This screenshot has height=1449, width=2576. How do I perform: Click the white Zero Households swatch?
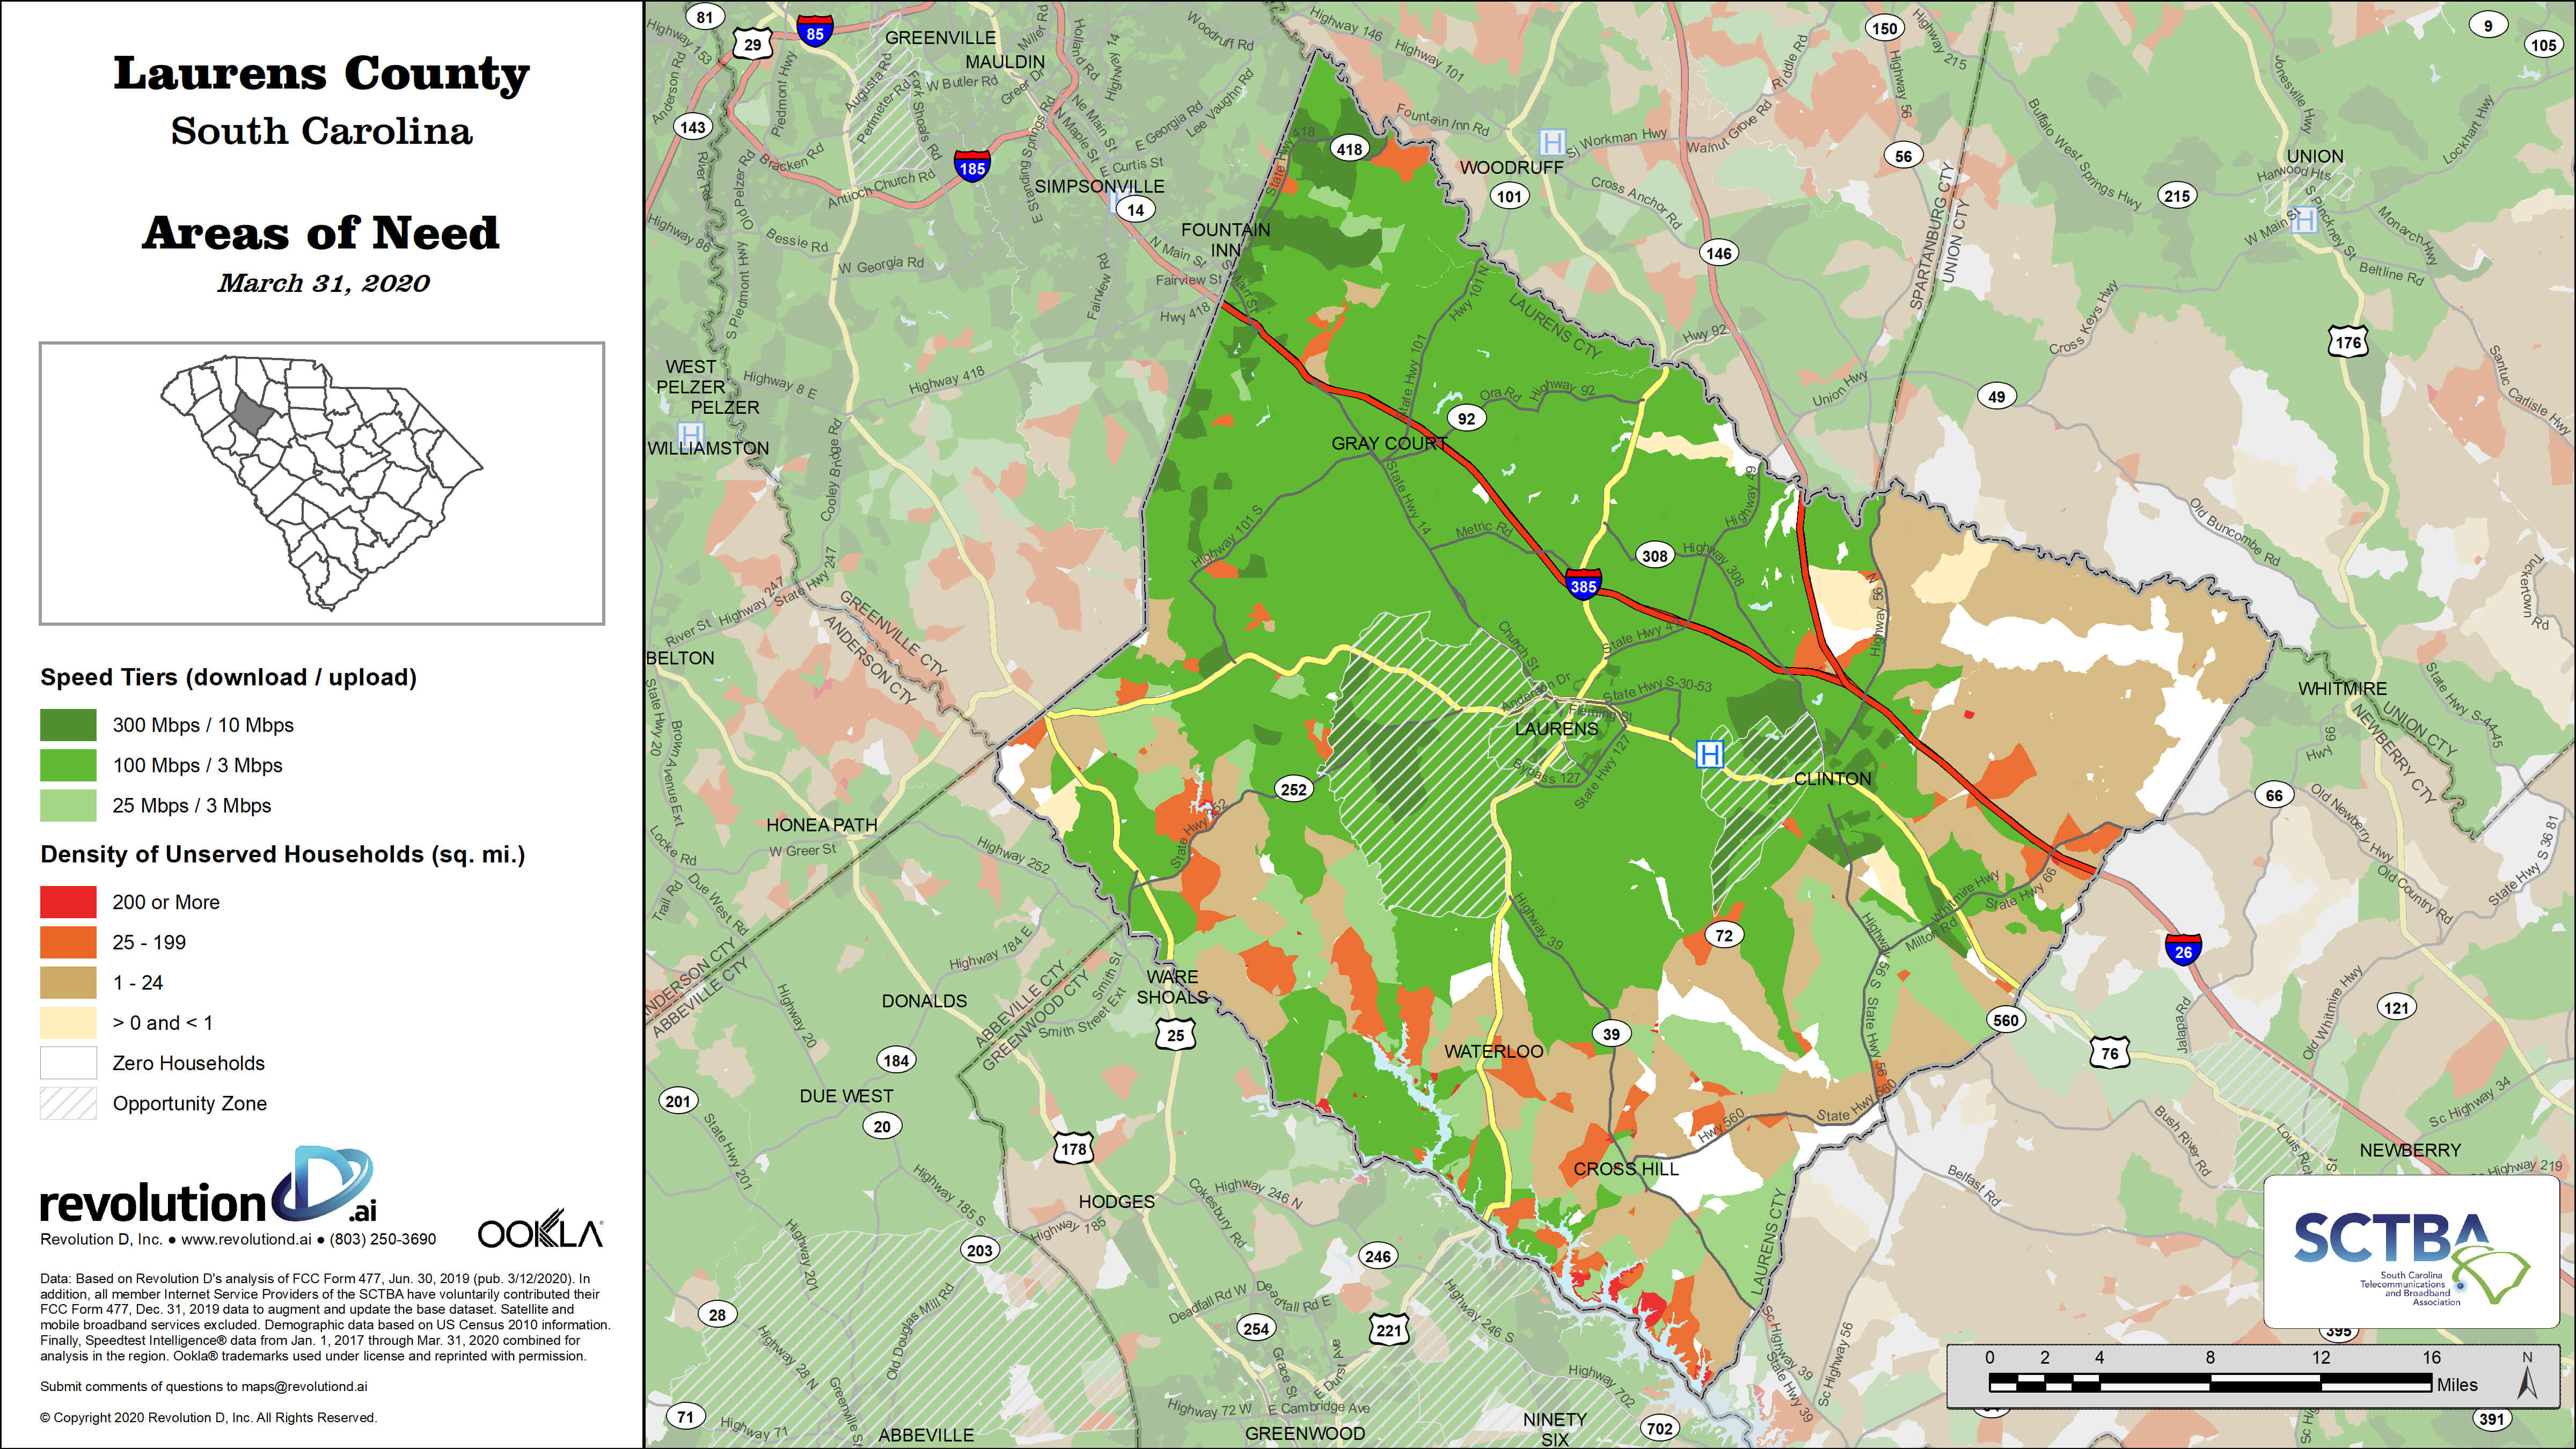[x=68, y=1062]
